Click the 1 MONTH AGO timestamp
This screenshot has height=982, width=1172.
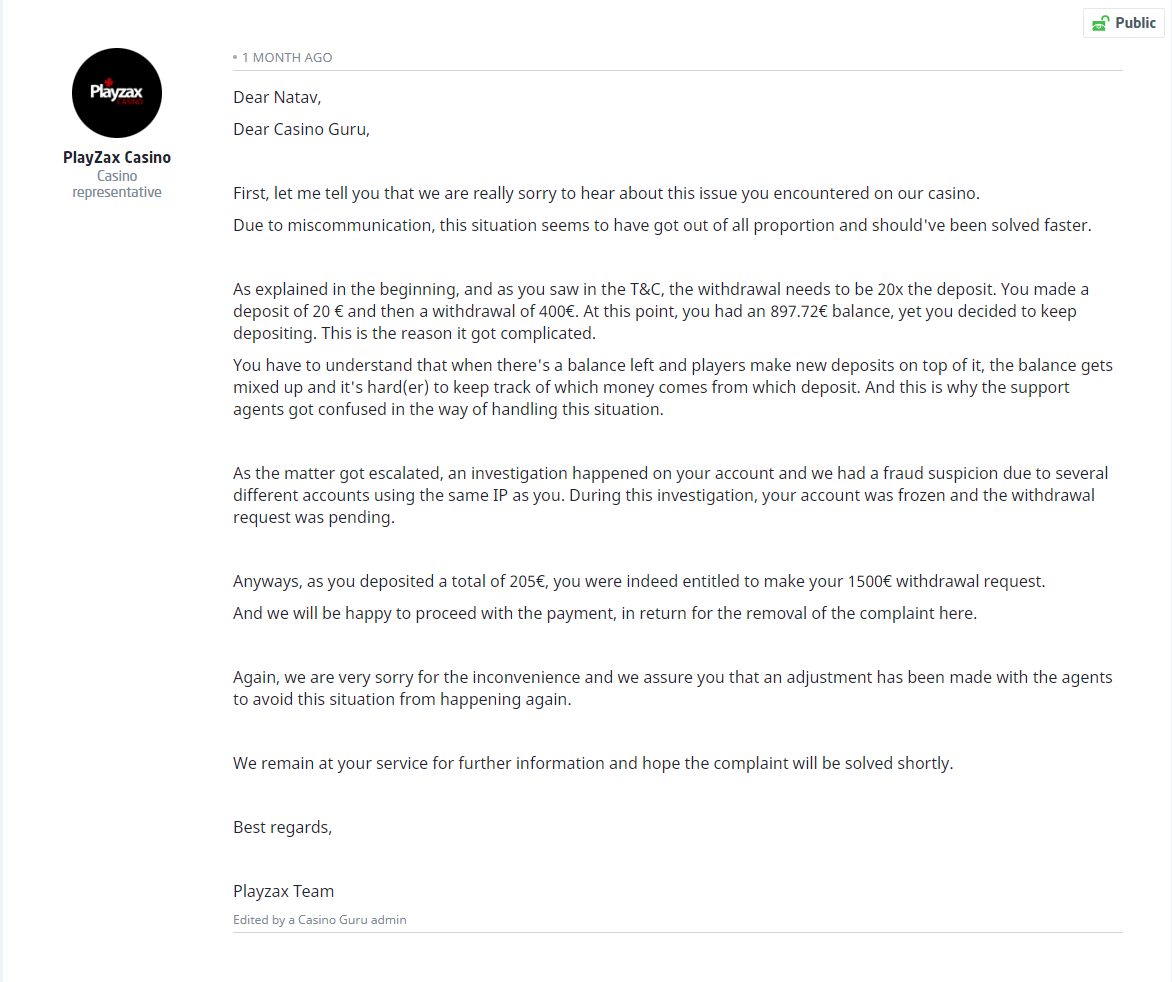(287, 58)
